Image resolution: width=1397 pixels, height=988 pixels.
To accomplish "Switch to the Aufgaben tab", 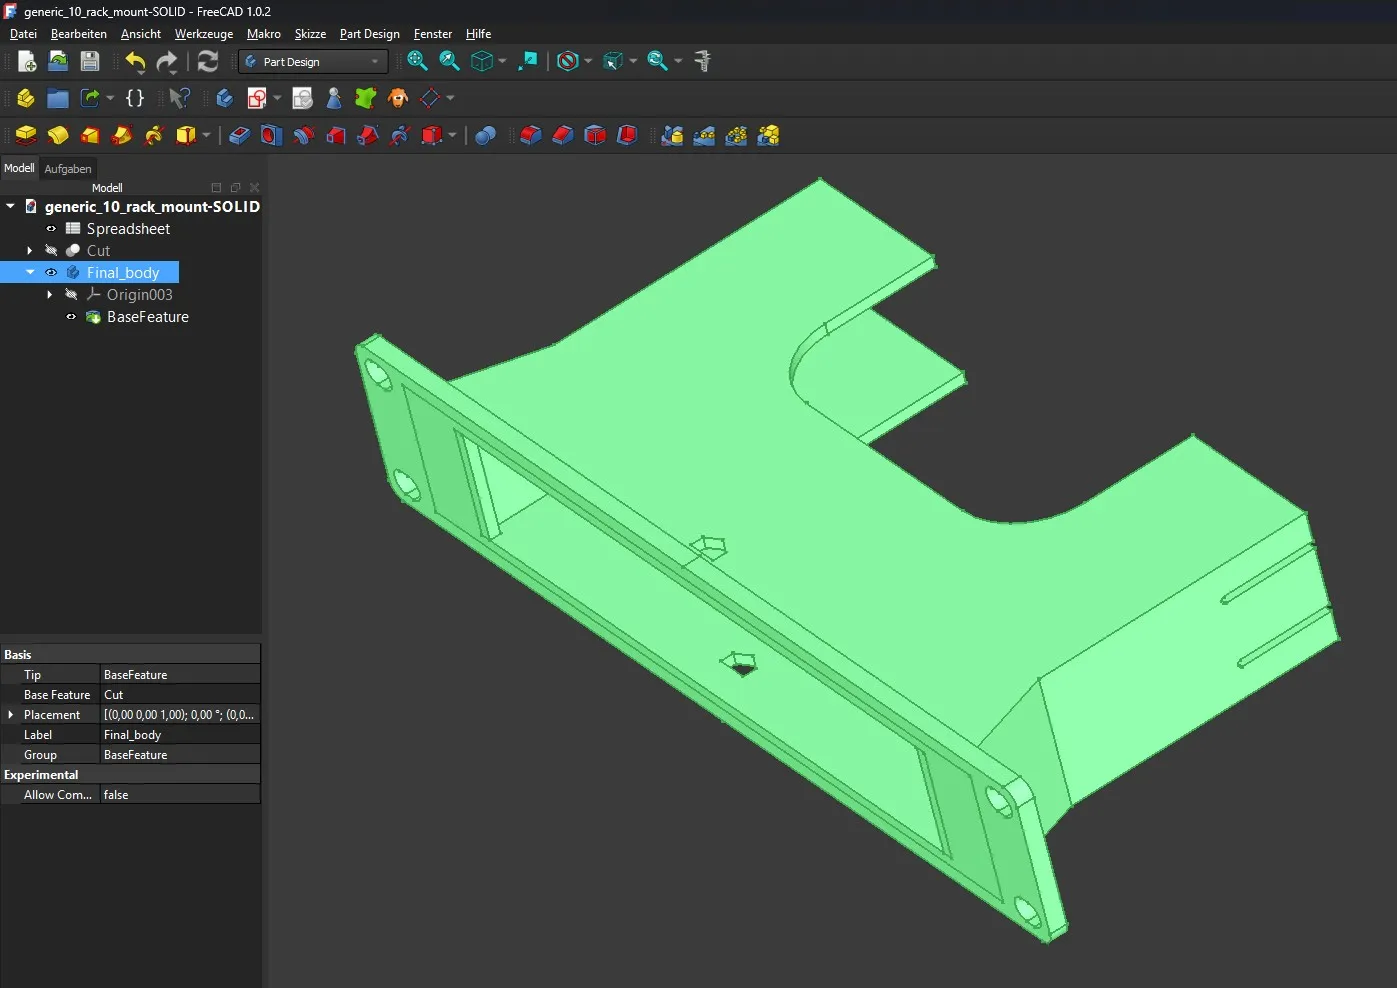I will (x=68, y=168).
